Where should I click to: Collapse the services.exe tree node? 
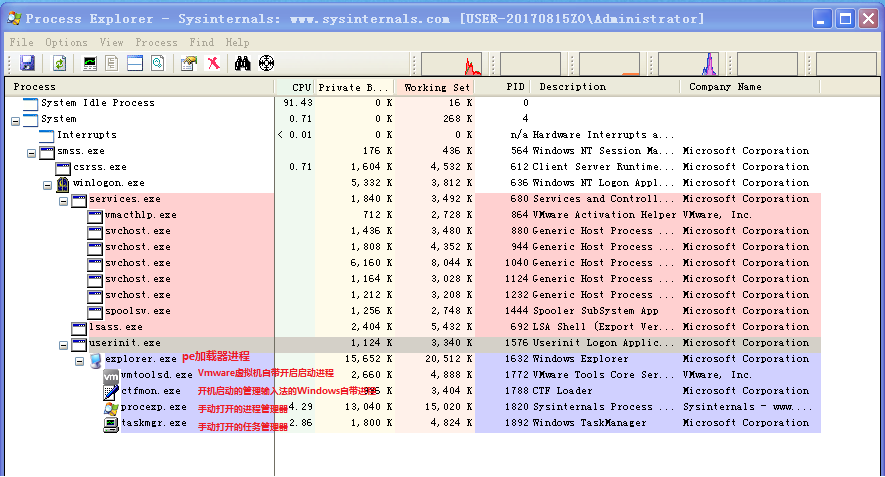(x=64, y=201)
